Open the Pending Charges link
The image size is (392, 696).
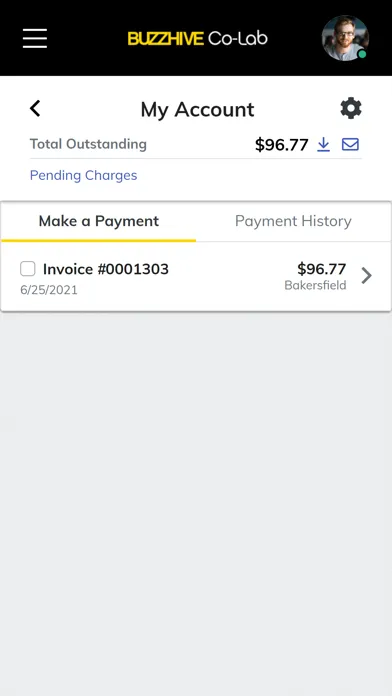tap(83, 175)
